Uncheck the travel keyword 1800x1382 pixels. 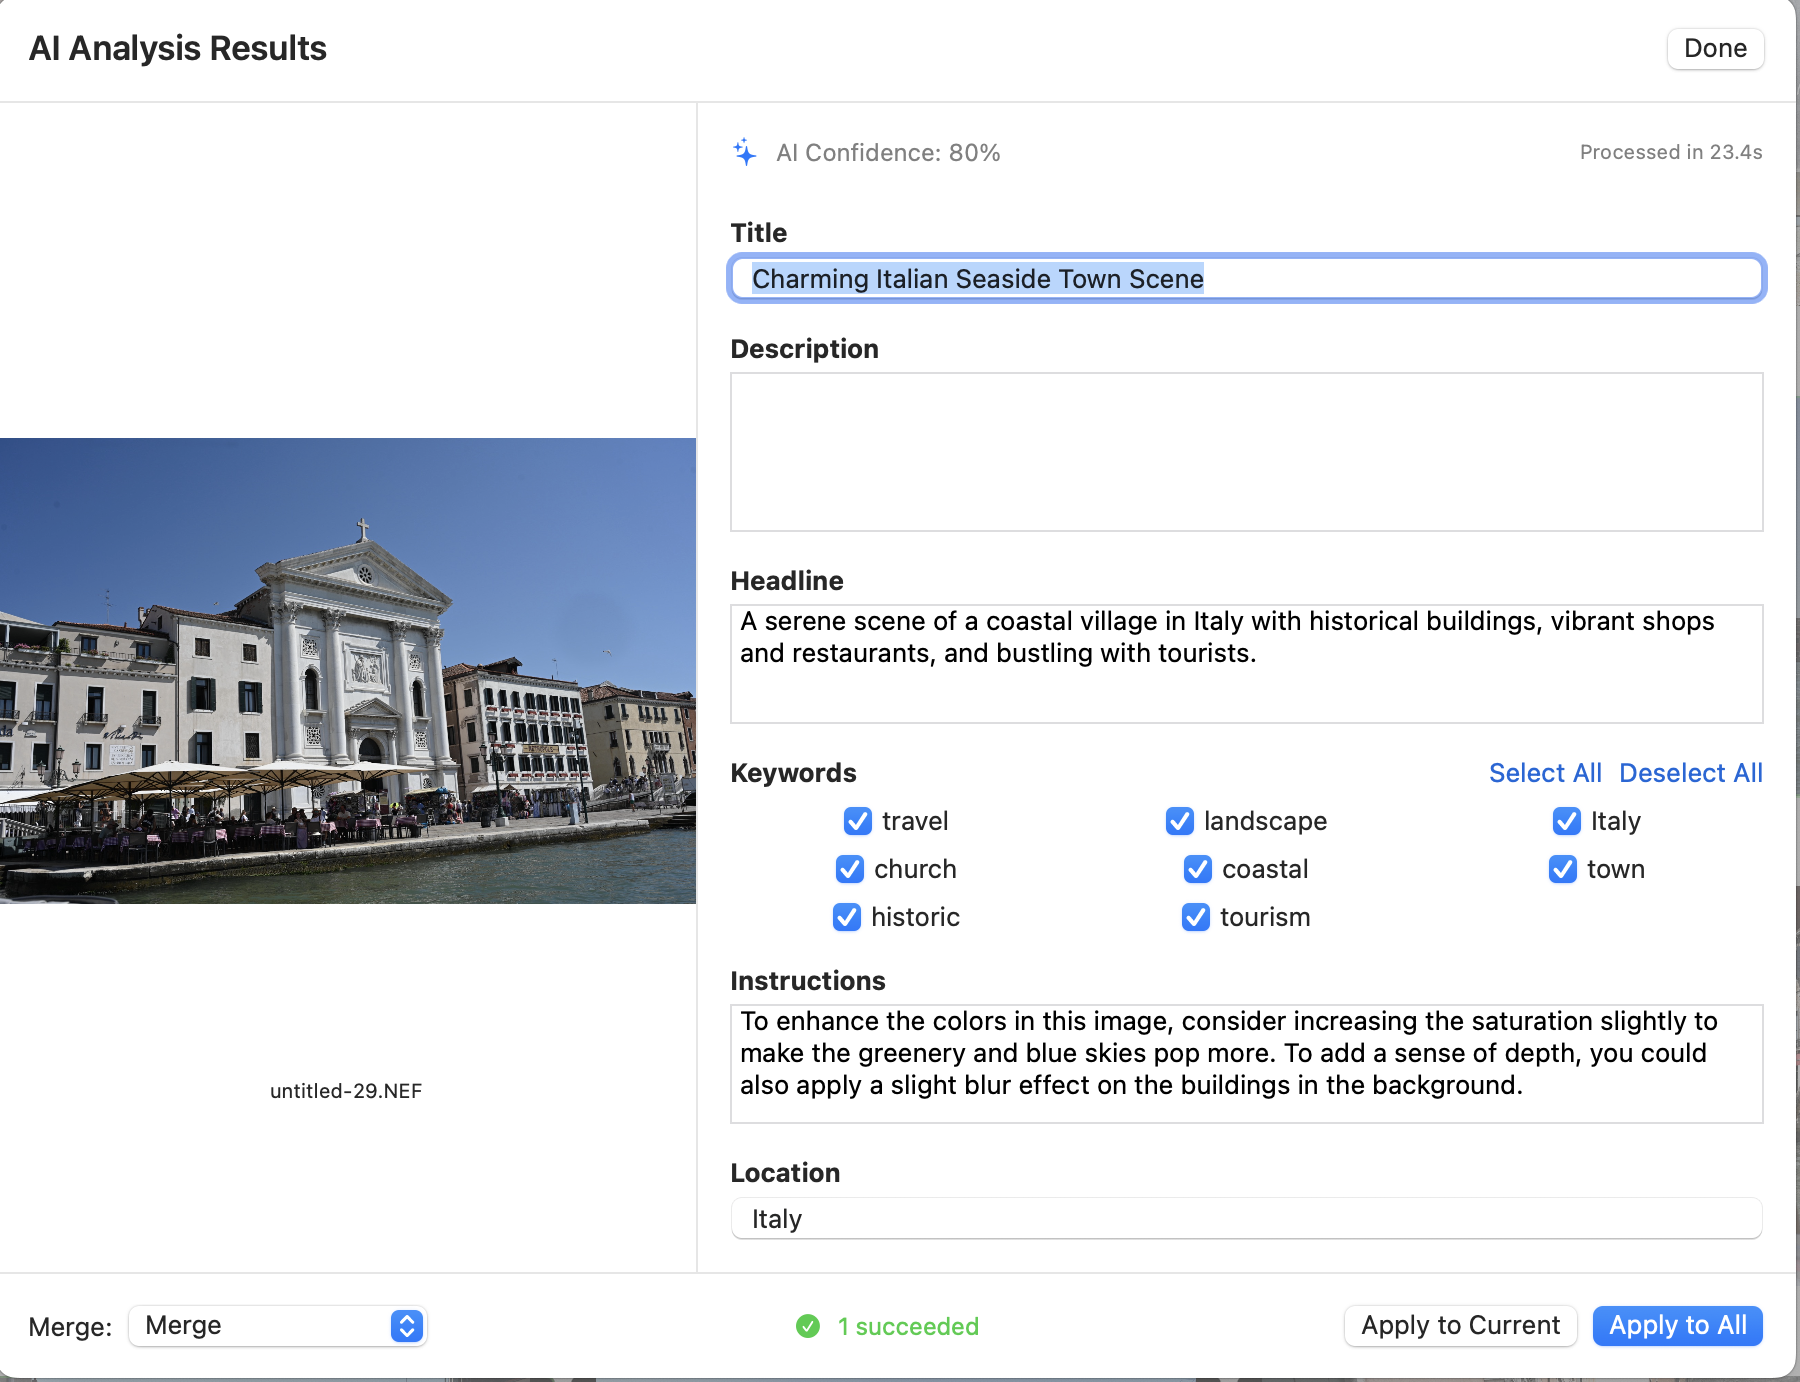(856, 821)
